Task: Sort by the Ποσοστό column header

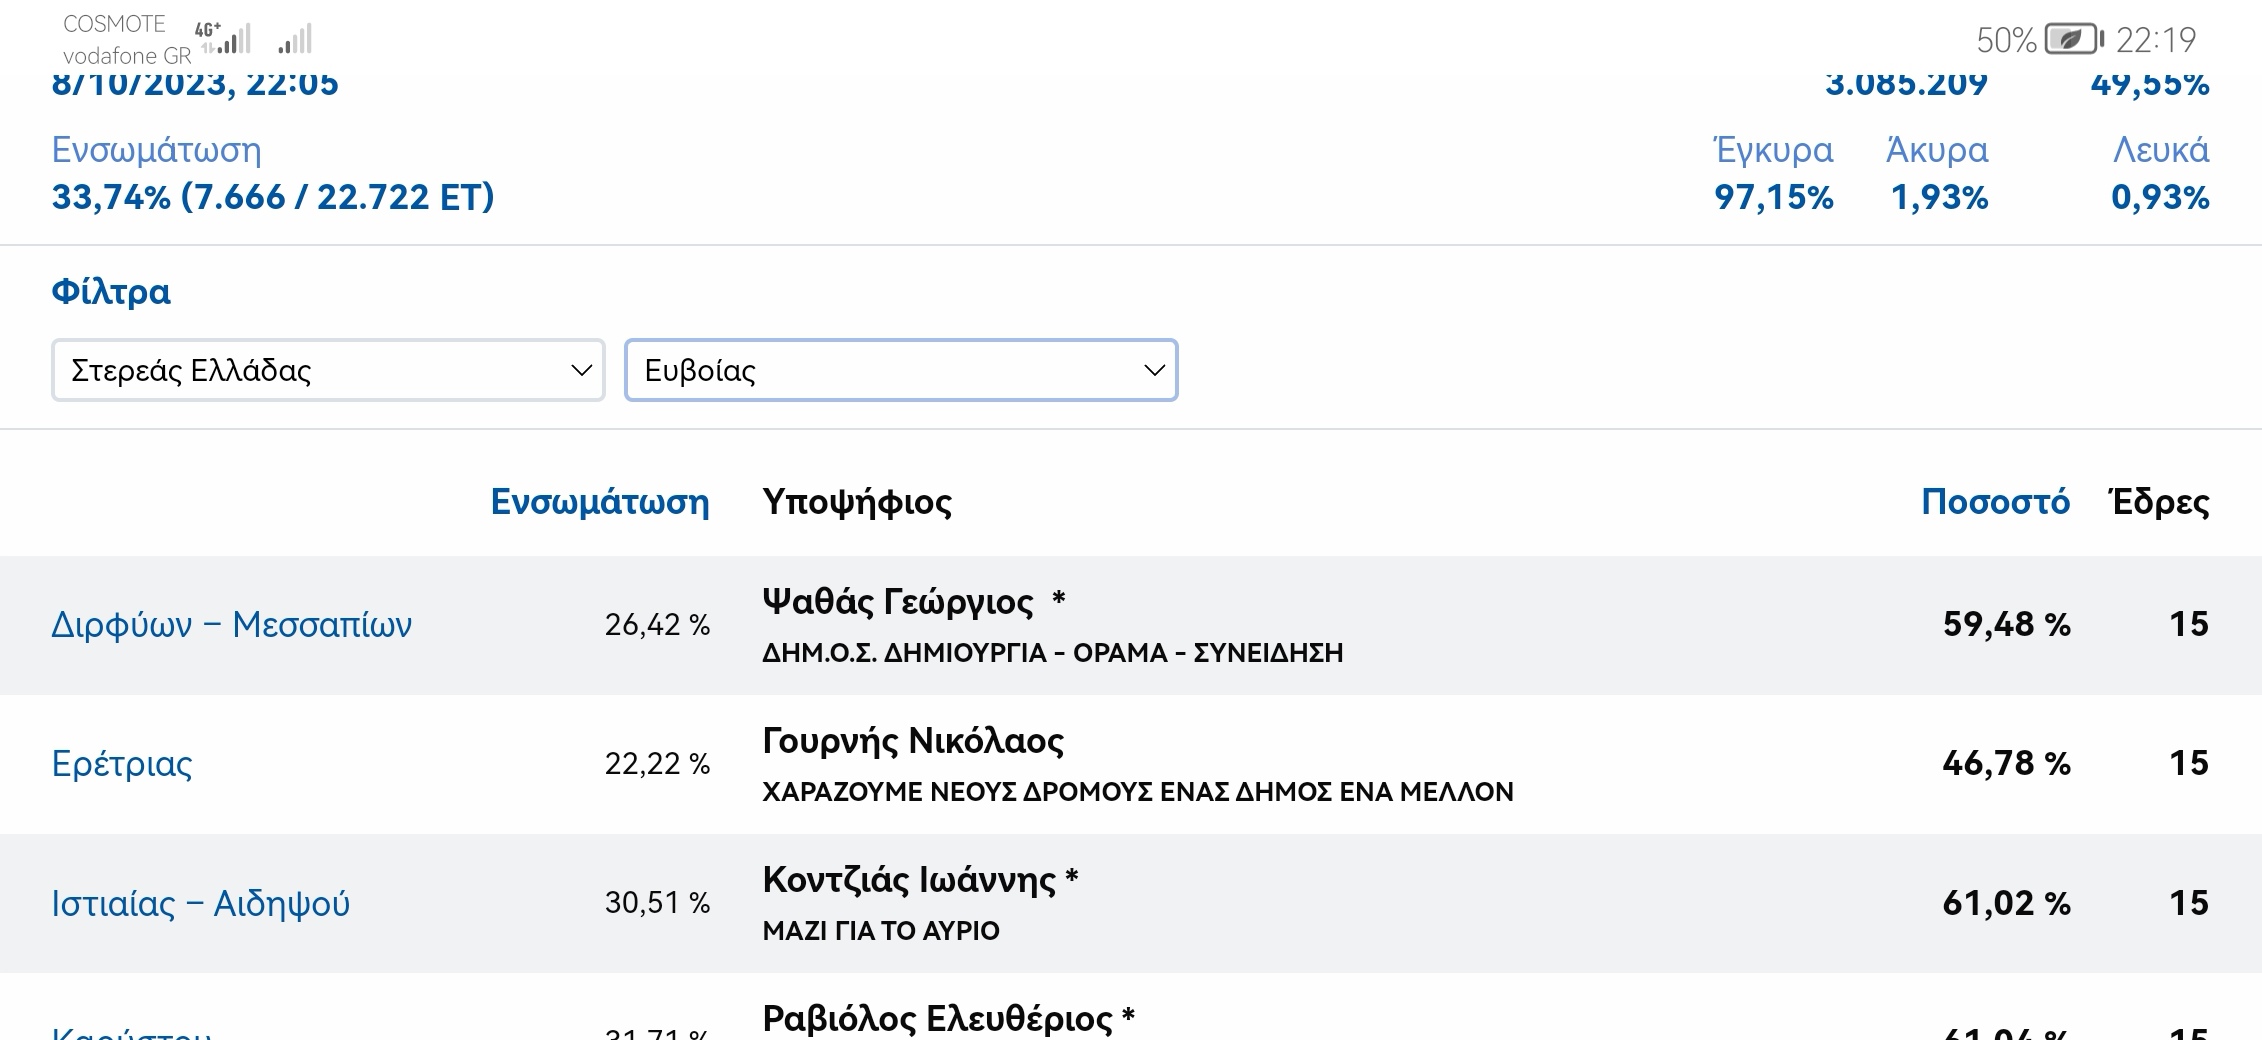Action: pyautogui.click(x=1995, y=502)
